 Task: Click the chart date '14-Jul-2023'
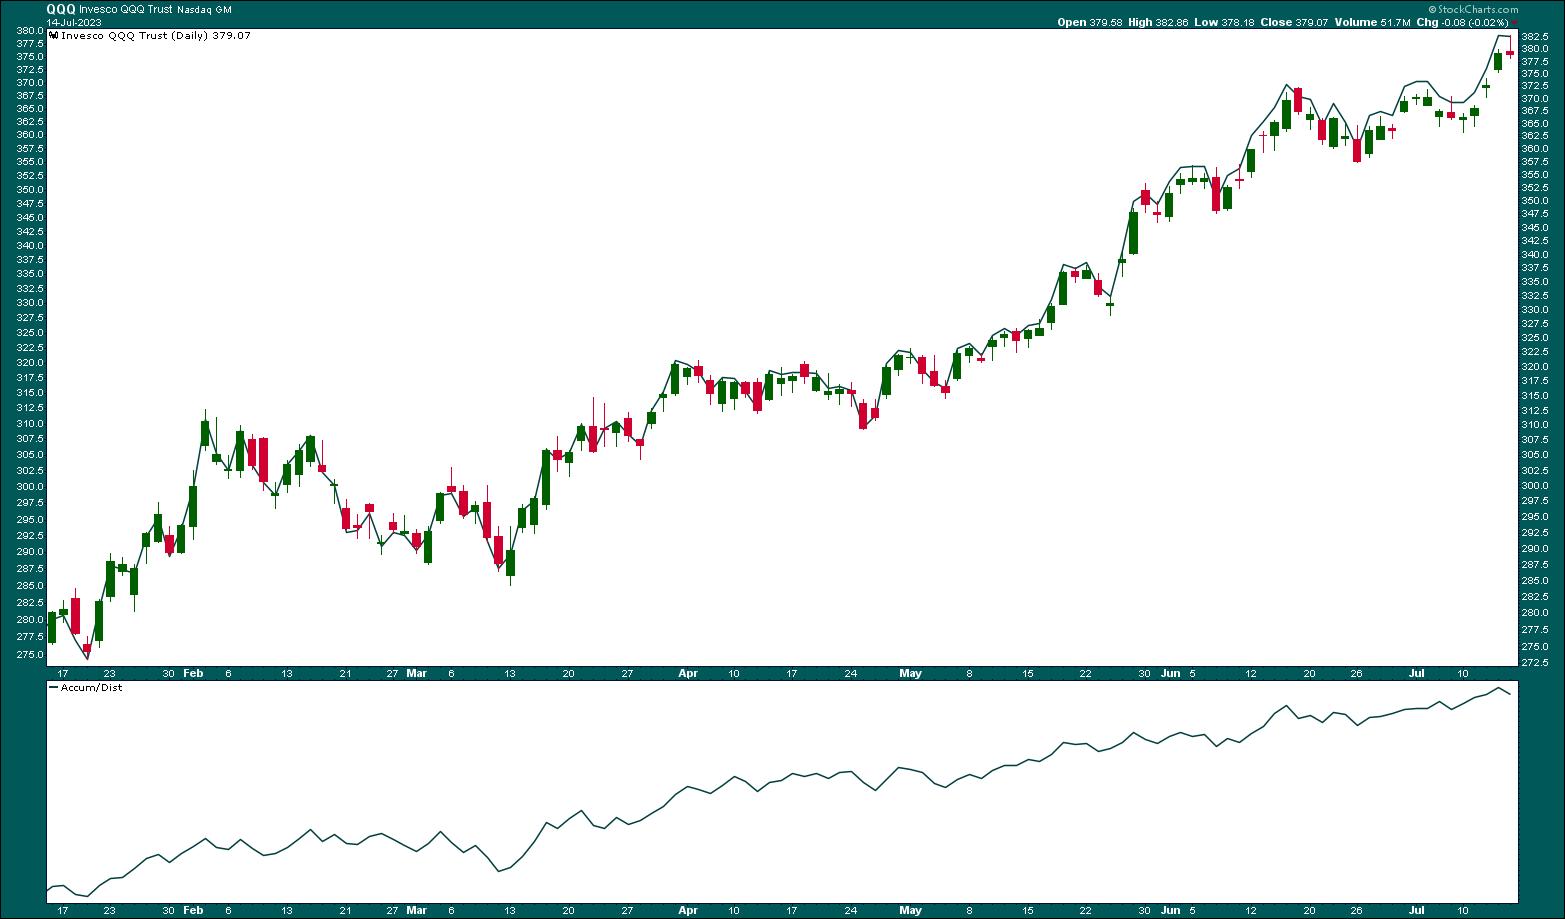click(x=73, y=21)
